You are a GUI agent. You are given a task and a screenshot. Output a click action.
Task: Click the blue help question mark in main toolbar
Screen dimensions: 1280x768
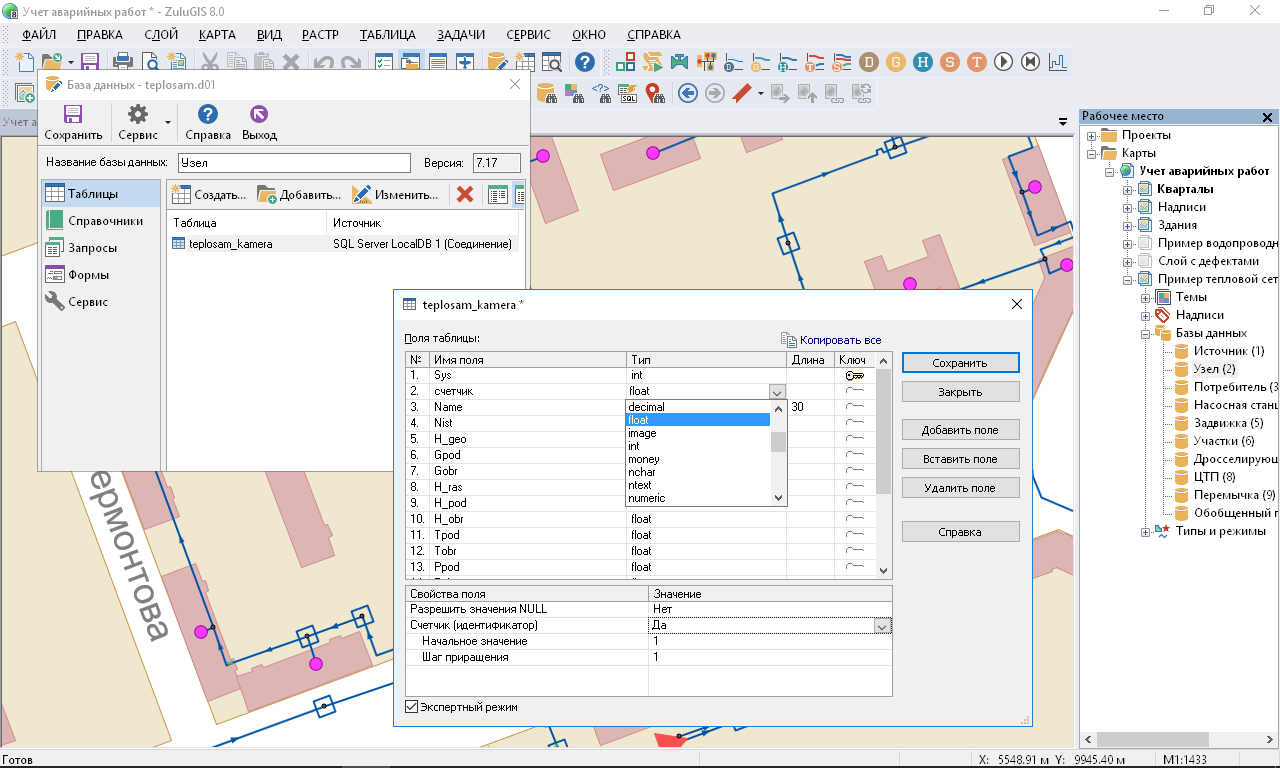(585, 62)
